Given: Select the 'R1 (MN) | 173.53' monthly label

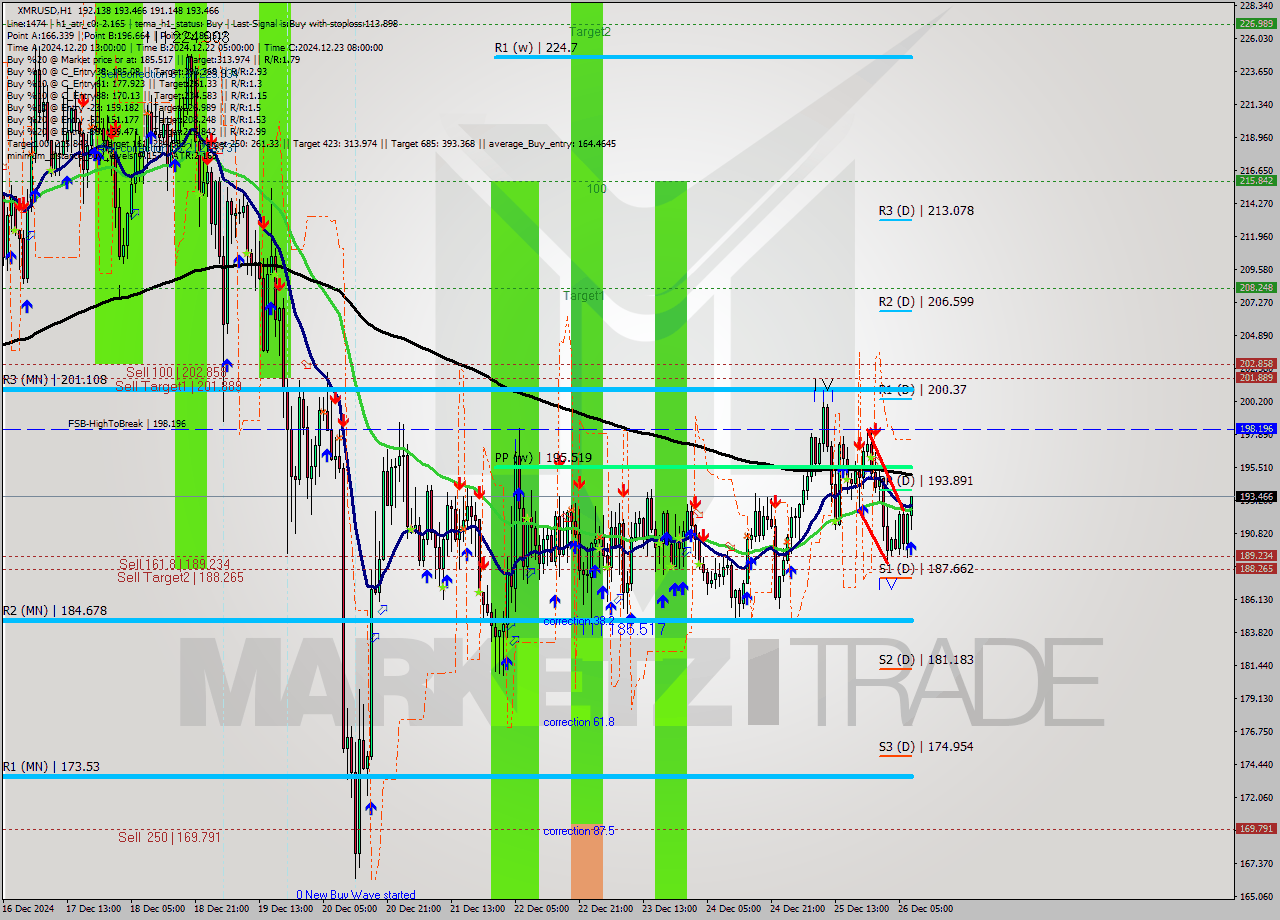Looking at the screenshot, I should pyautogui.click(x=51, y=767).
